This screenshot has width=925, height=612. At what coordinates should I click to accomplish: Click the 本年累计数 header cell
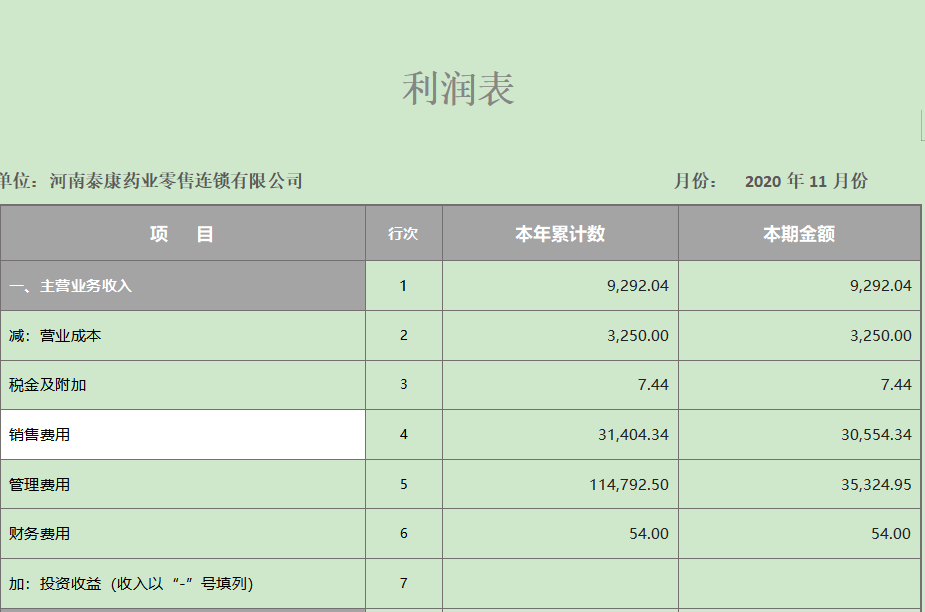click(x=560, y=234)
